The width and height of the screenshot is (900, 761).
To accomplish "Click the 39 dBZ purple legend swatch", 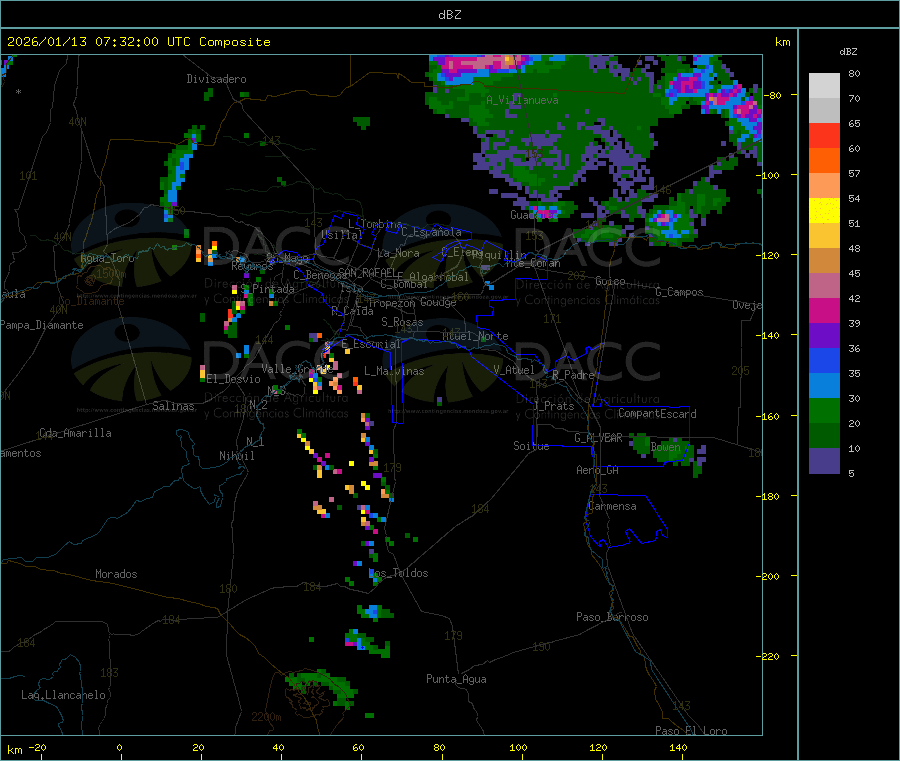I will click(x=824, y=336).
